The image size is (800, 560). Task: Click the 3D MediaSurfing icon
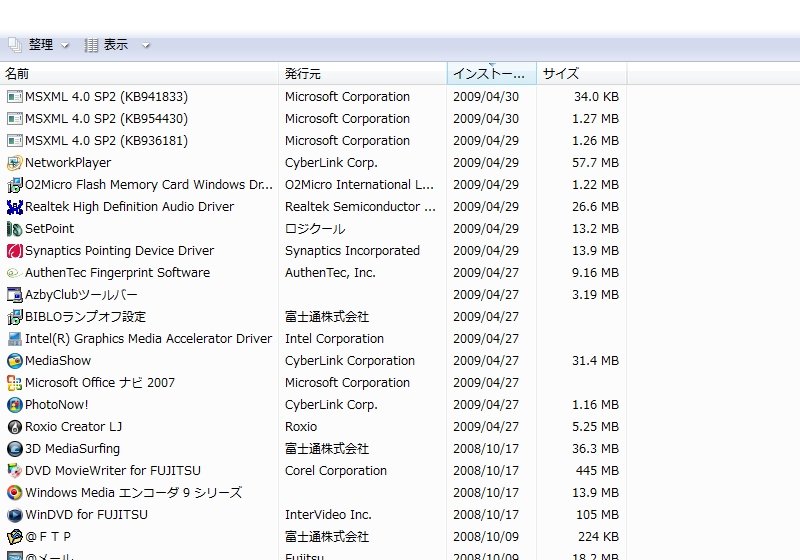[x=15, y=449]
